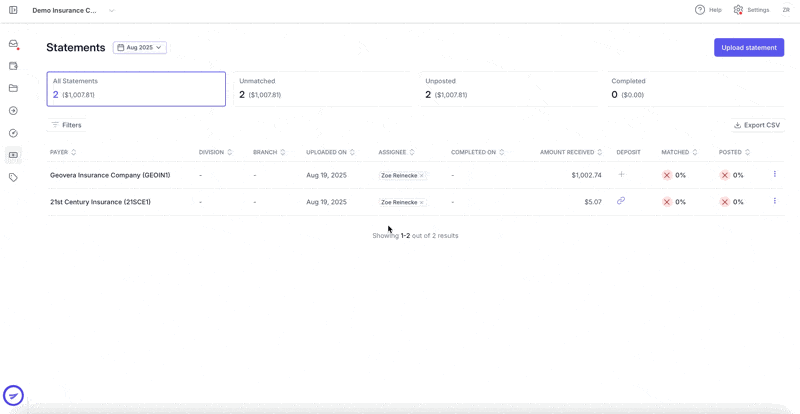Image resolution: width=800 pixels, height=414 pixels.
Task: Open Geovera Insurance Company (GEOIN1) statement
Action: pyautogui.click(x=110, y=175)
